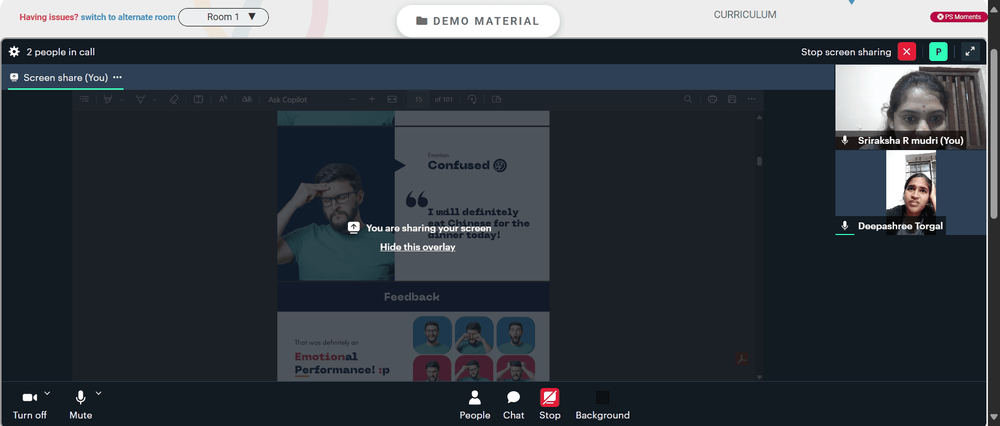Select the PDF draw tool
Screen dimensions: 1000x426
click(140, 99)
